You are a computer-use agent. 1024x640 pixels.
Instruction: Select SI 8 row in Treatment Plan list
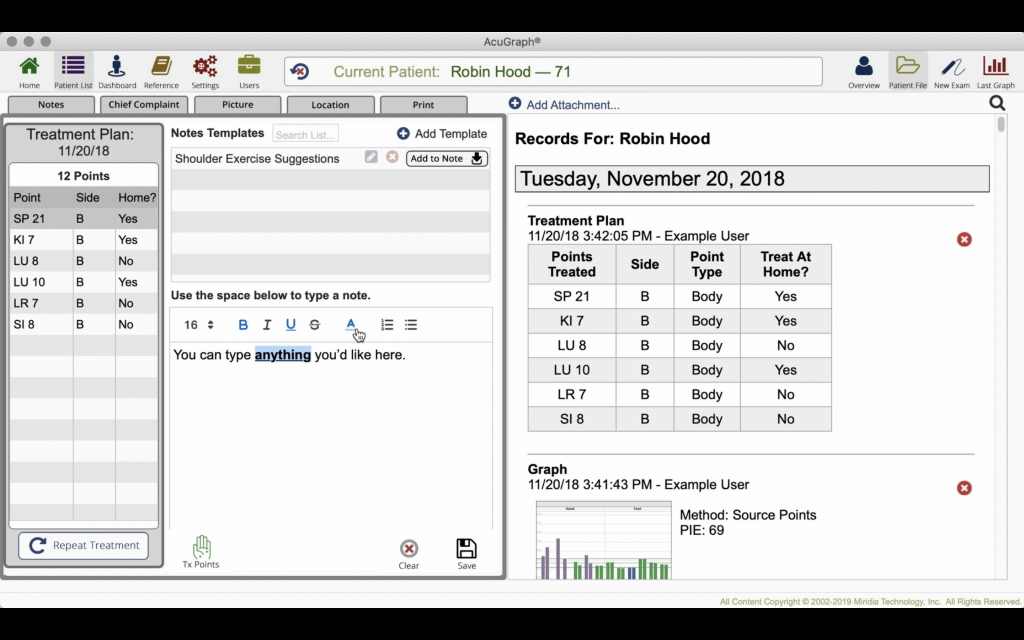[84, 324]
